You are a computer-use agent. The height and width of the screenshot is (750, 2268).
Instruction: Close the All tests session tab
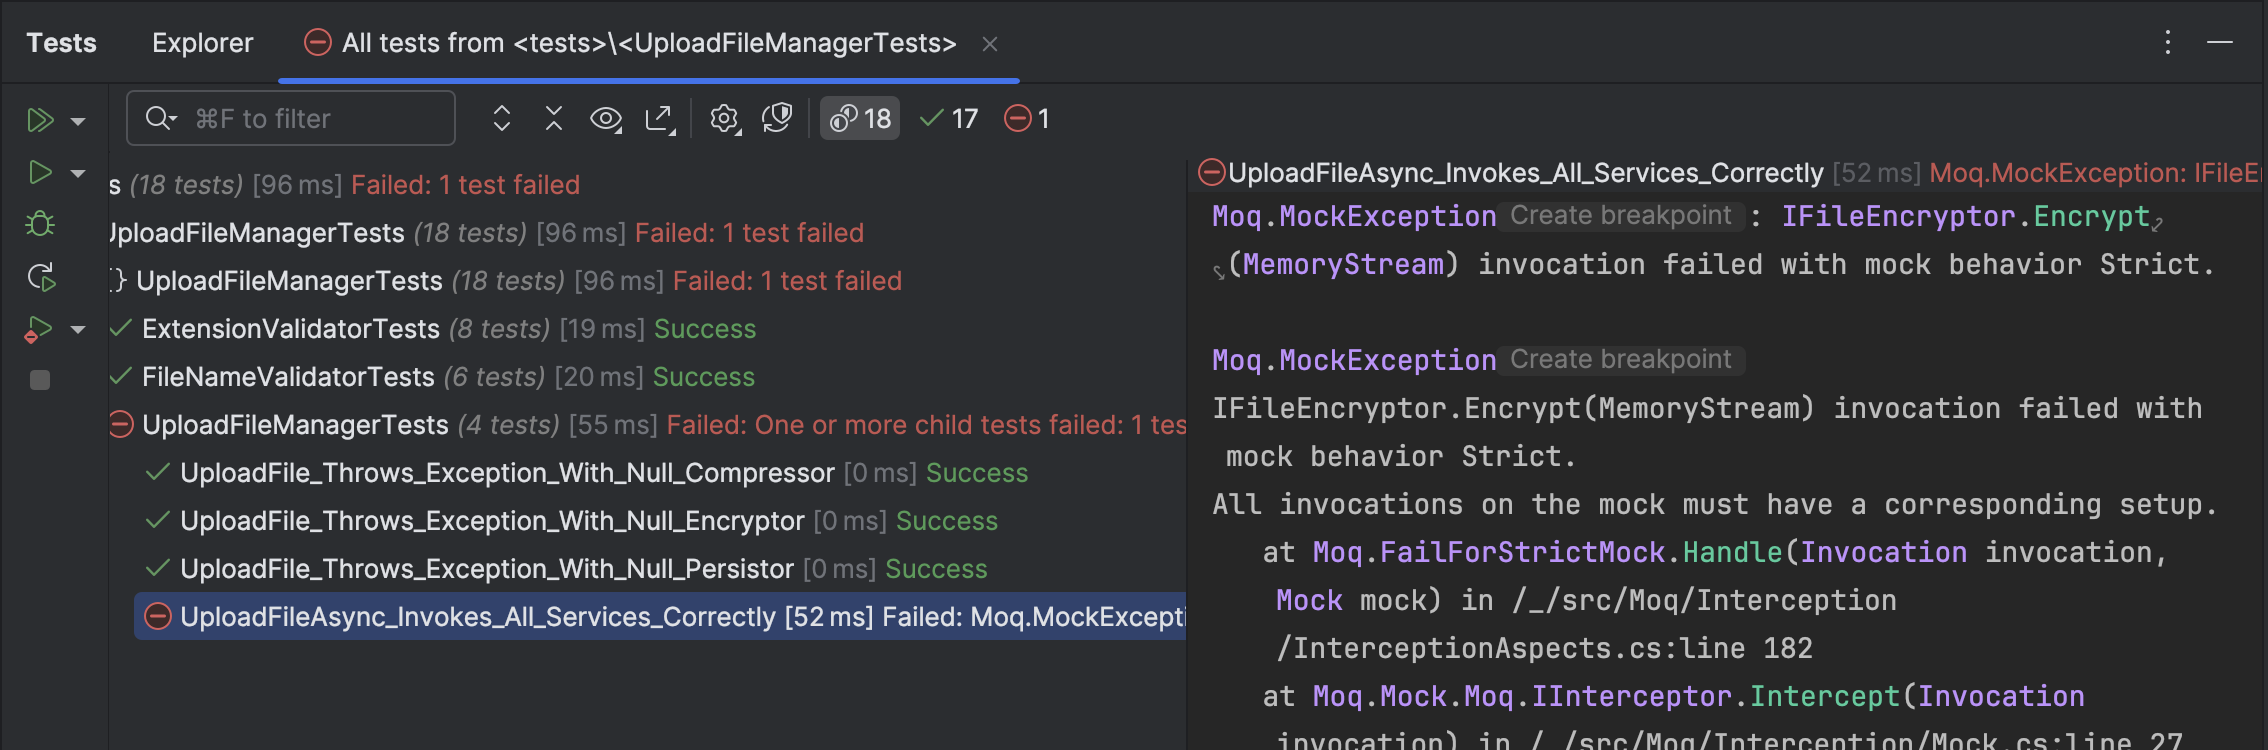[990, 44]
